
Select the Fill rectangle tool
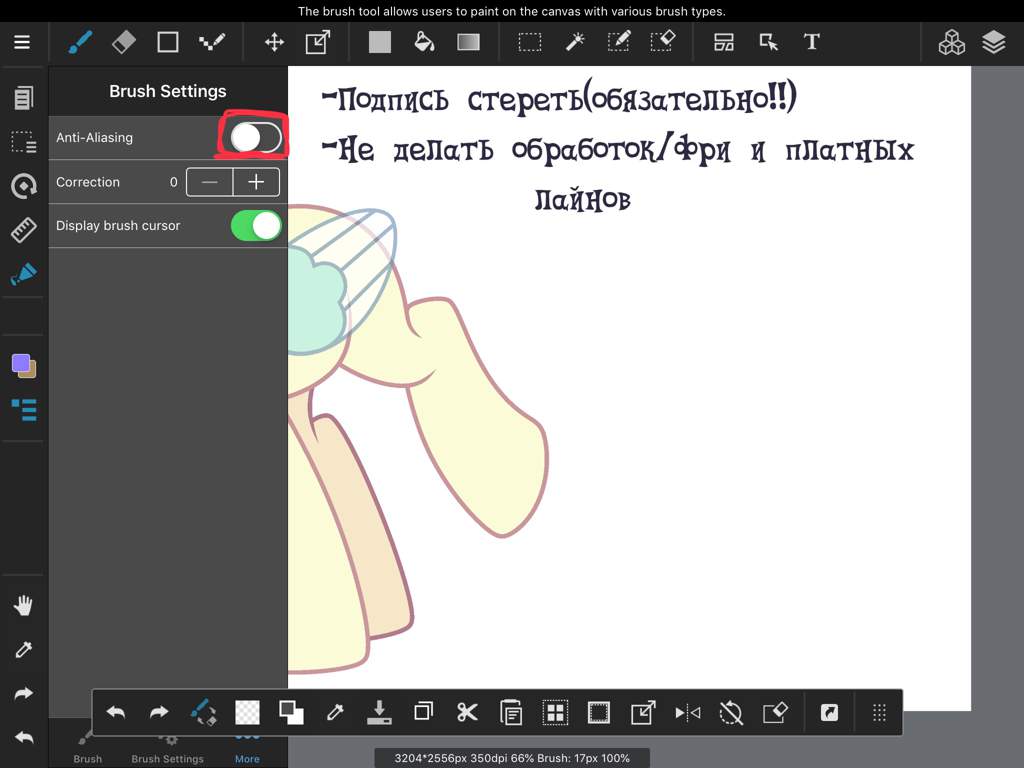[380, 42]
